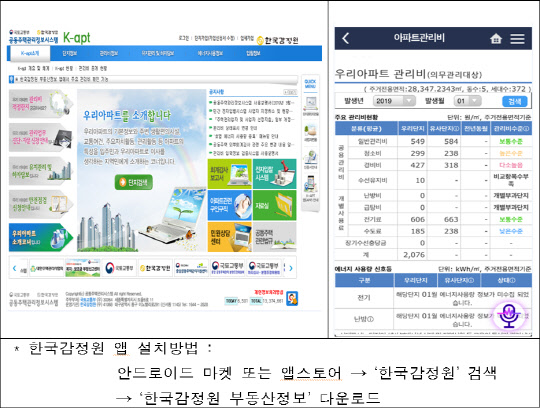The width and height of the screenshot is (540, 408).
Task: Open the 유지관리 및 이력정보 menu
Action: (157, 53)
